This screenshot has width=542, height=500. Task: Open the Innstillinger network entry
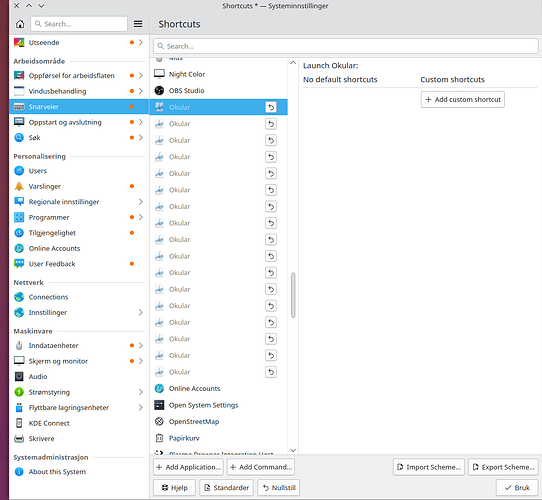click(79, 313)
